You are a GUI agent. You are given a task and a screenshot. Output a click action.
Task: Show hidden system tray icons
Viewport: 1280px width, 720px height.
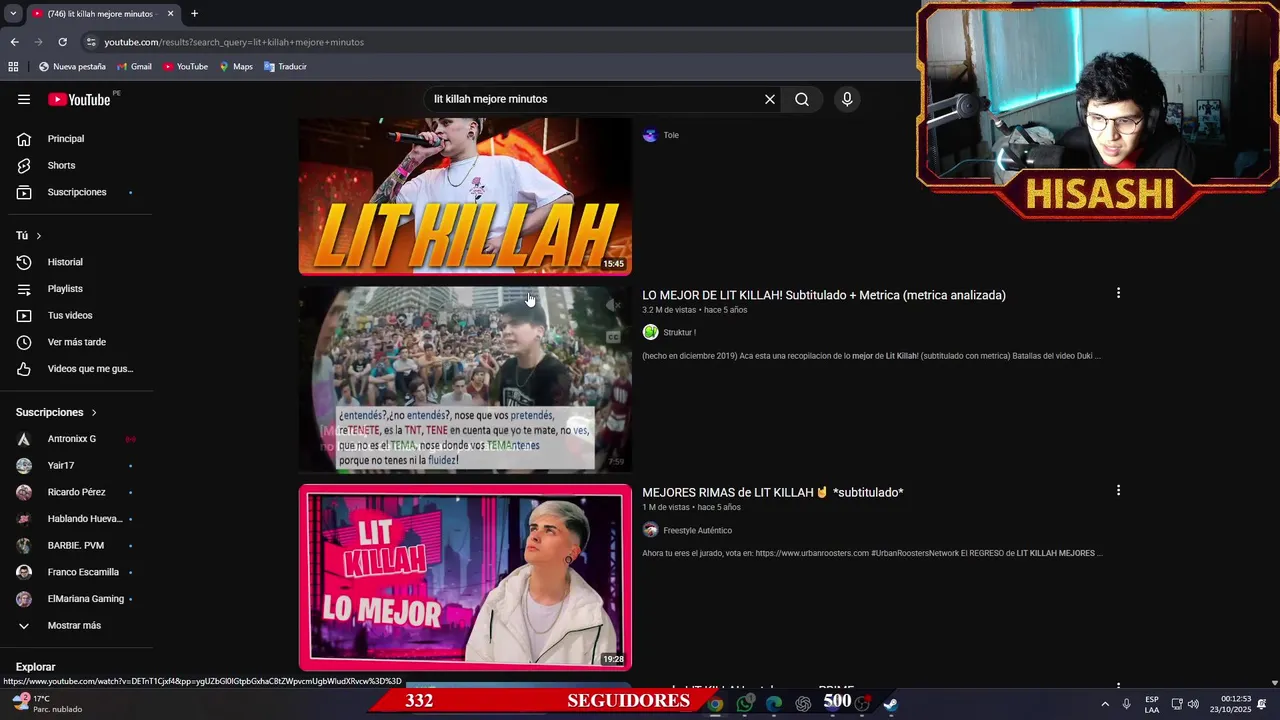click(x=1105, y=704)
